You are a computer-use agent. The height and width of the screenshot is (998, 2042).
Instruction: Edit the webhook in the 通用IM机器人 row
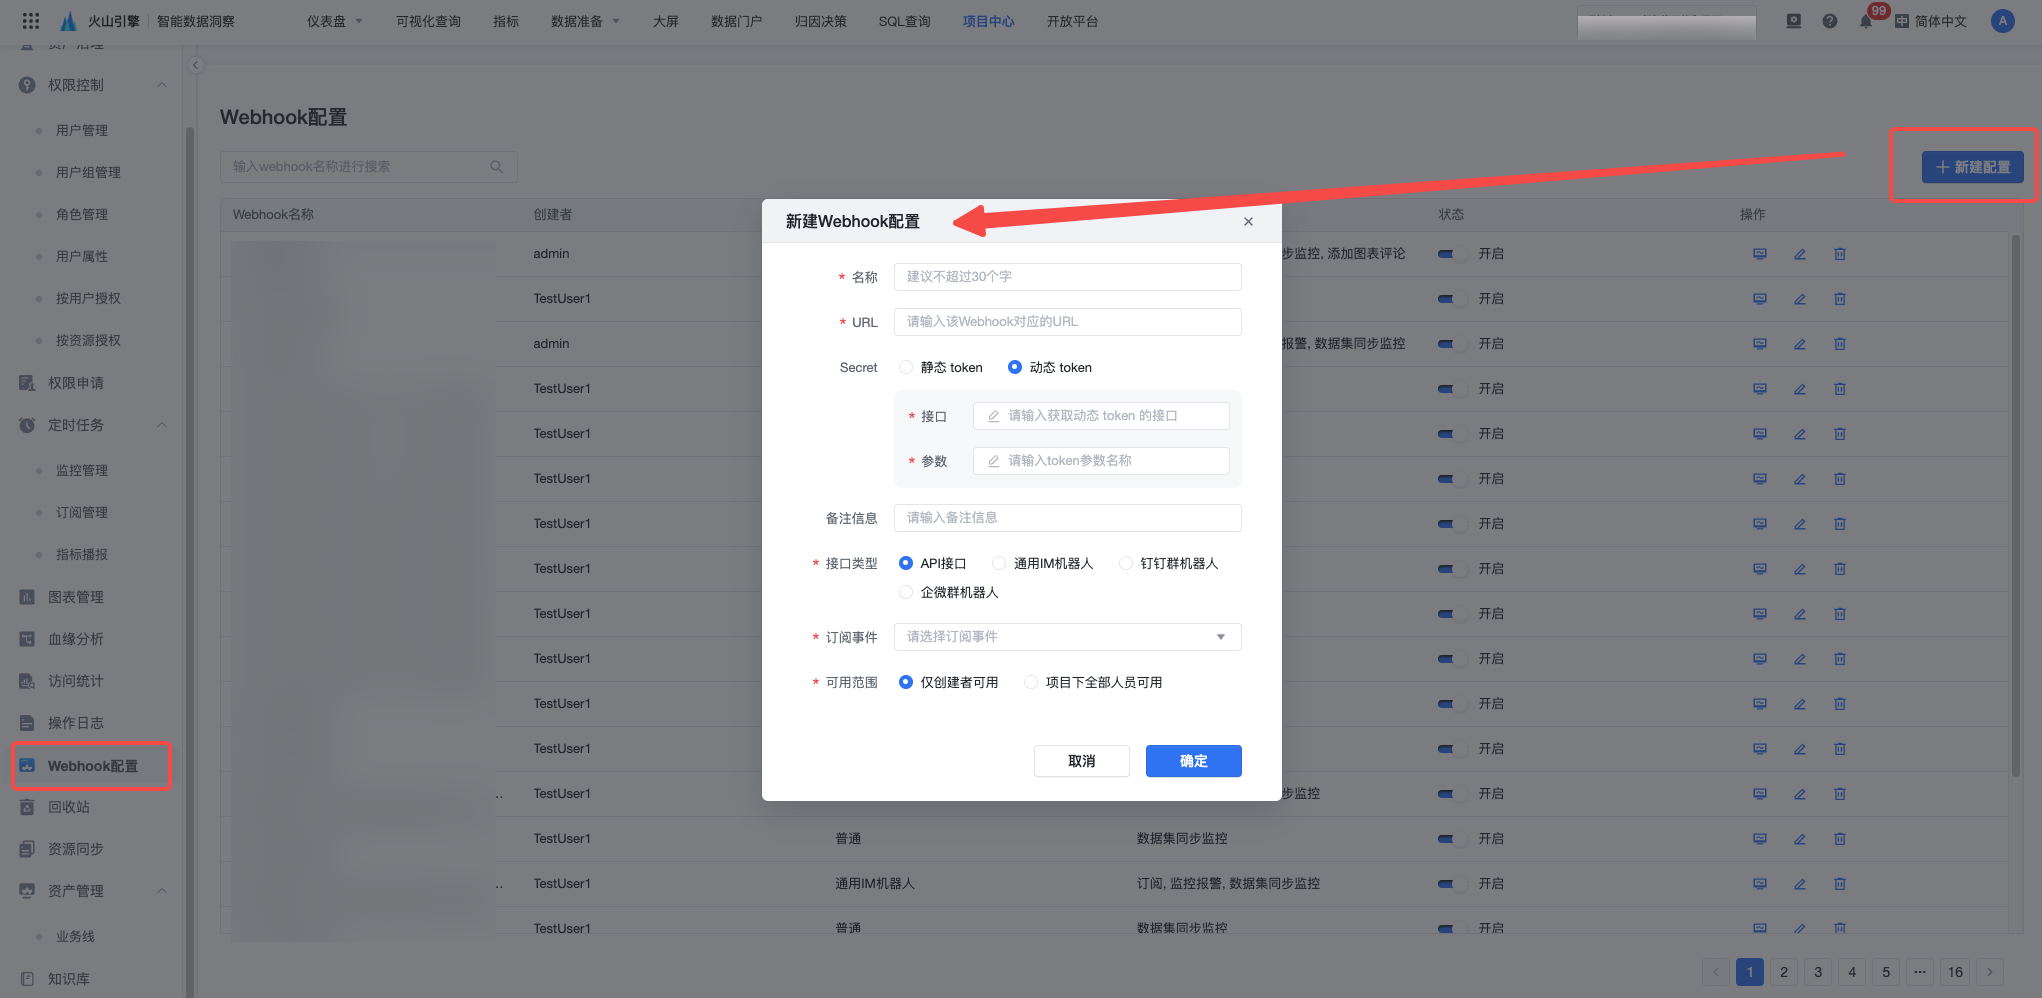(x=1800, y=884)
